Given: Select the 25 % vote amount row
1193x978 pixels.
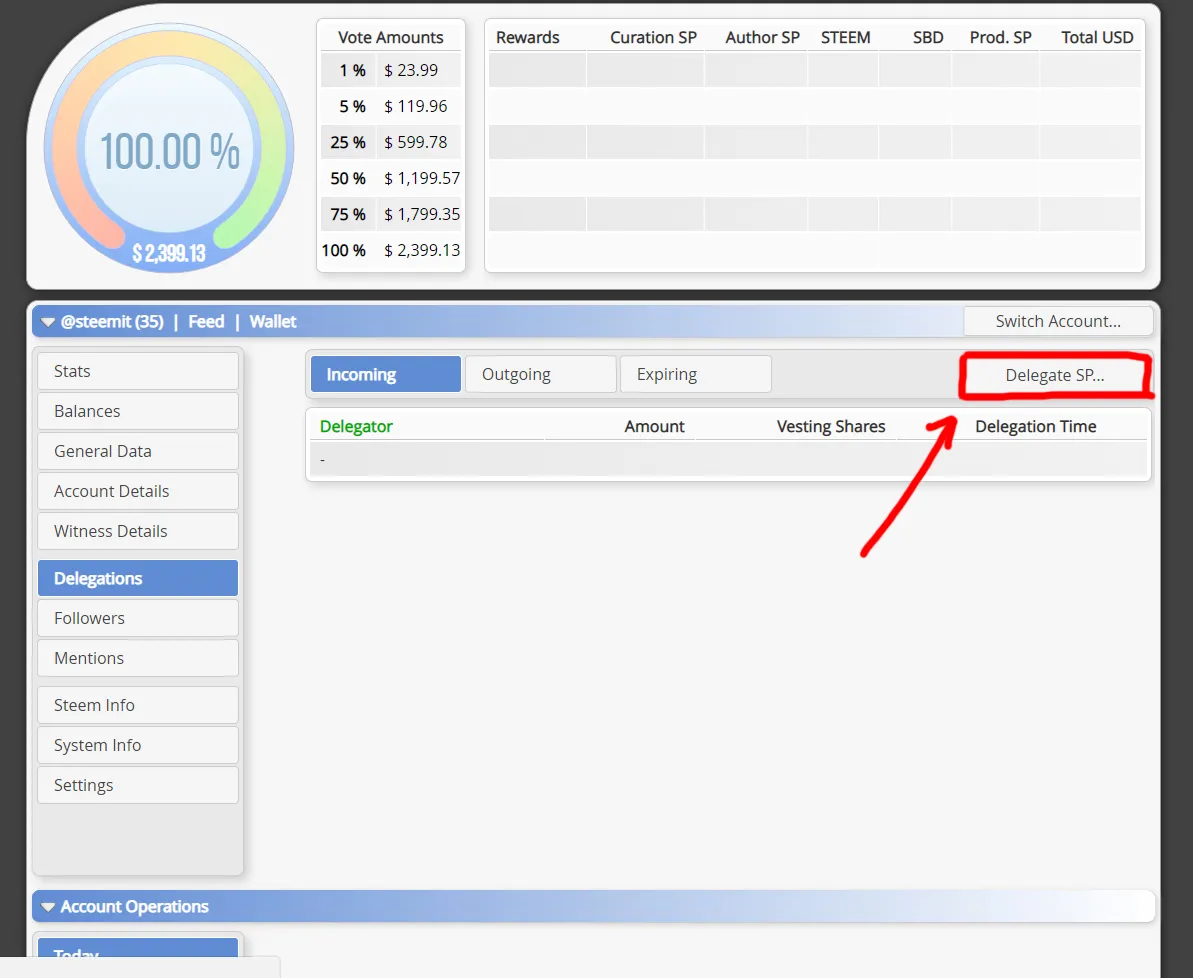Looking at the screenshot, I should point(390,142).
